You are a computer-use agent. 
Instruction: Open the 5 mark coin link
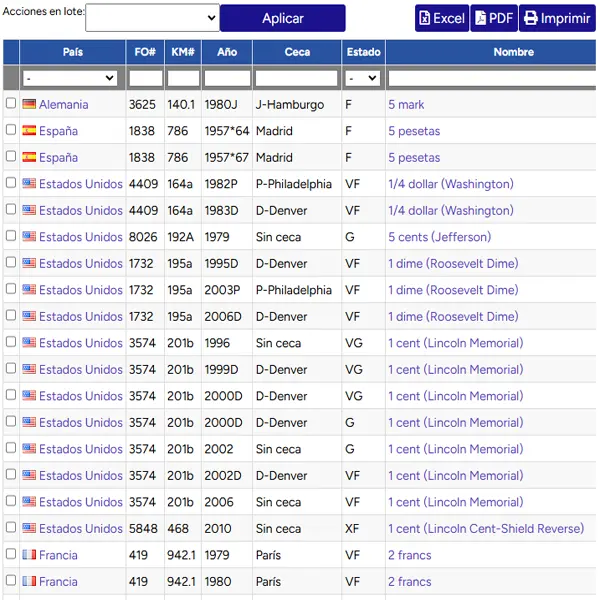point(406,104)
